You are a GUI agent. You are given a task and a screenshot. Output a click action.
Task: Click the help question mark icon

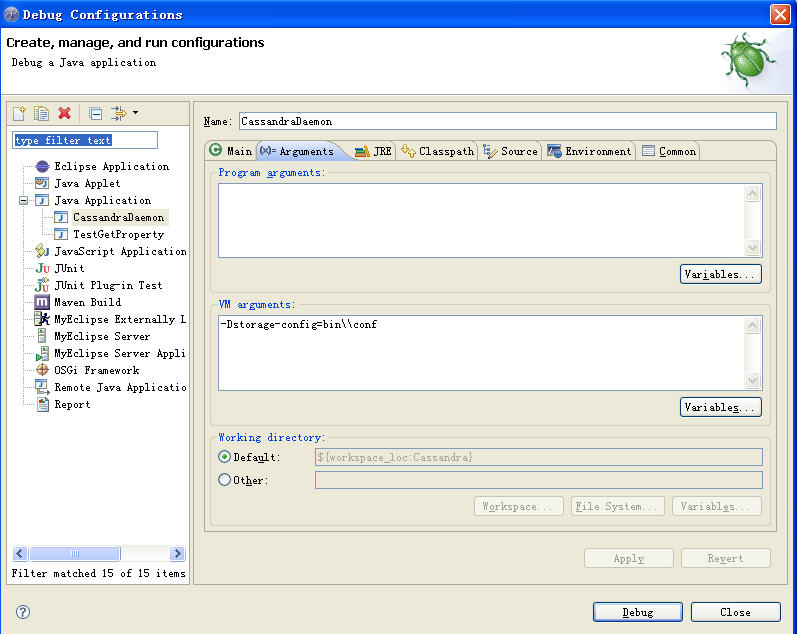23,612
